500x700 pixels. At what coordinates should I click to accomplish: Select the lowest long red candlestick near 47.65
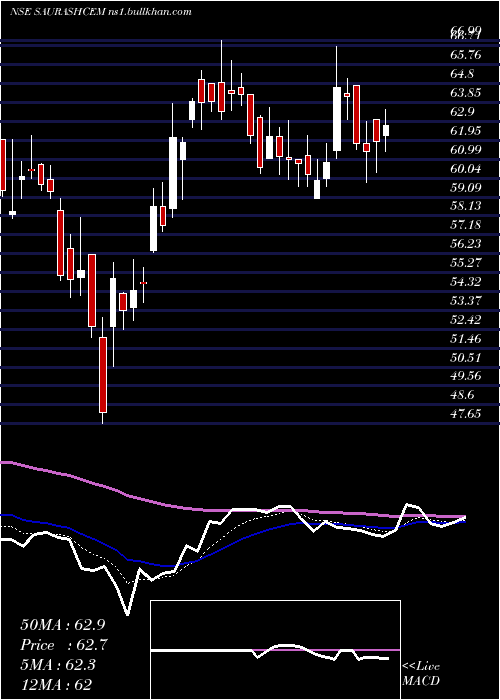(103, 375)
